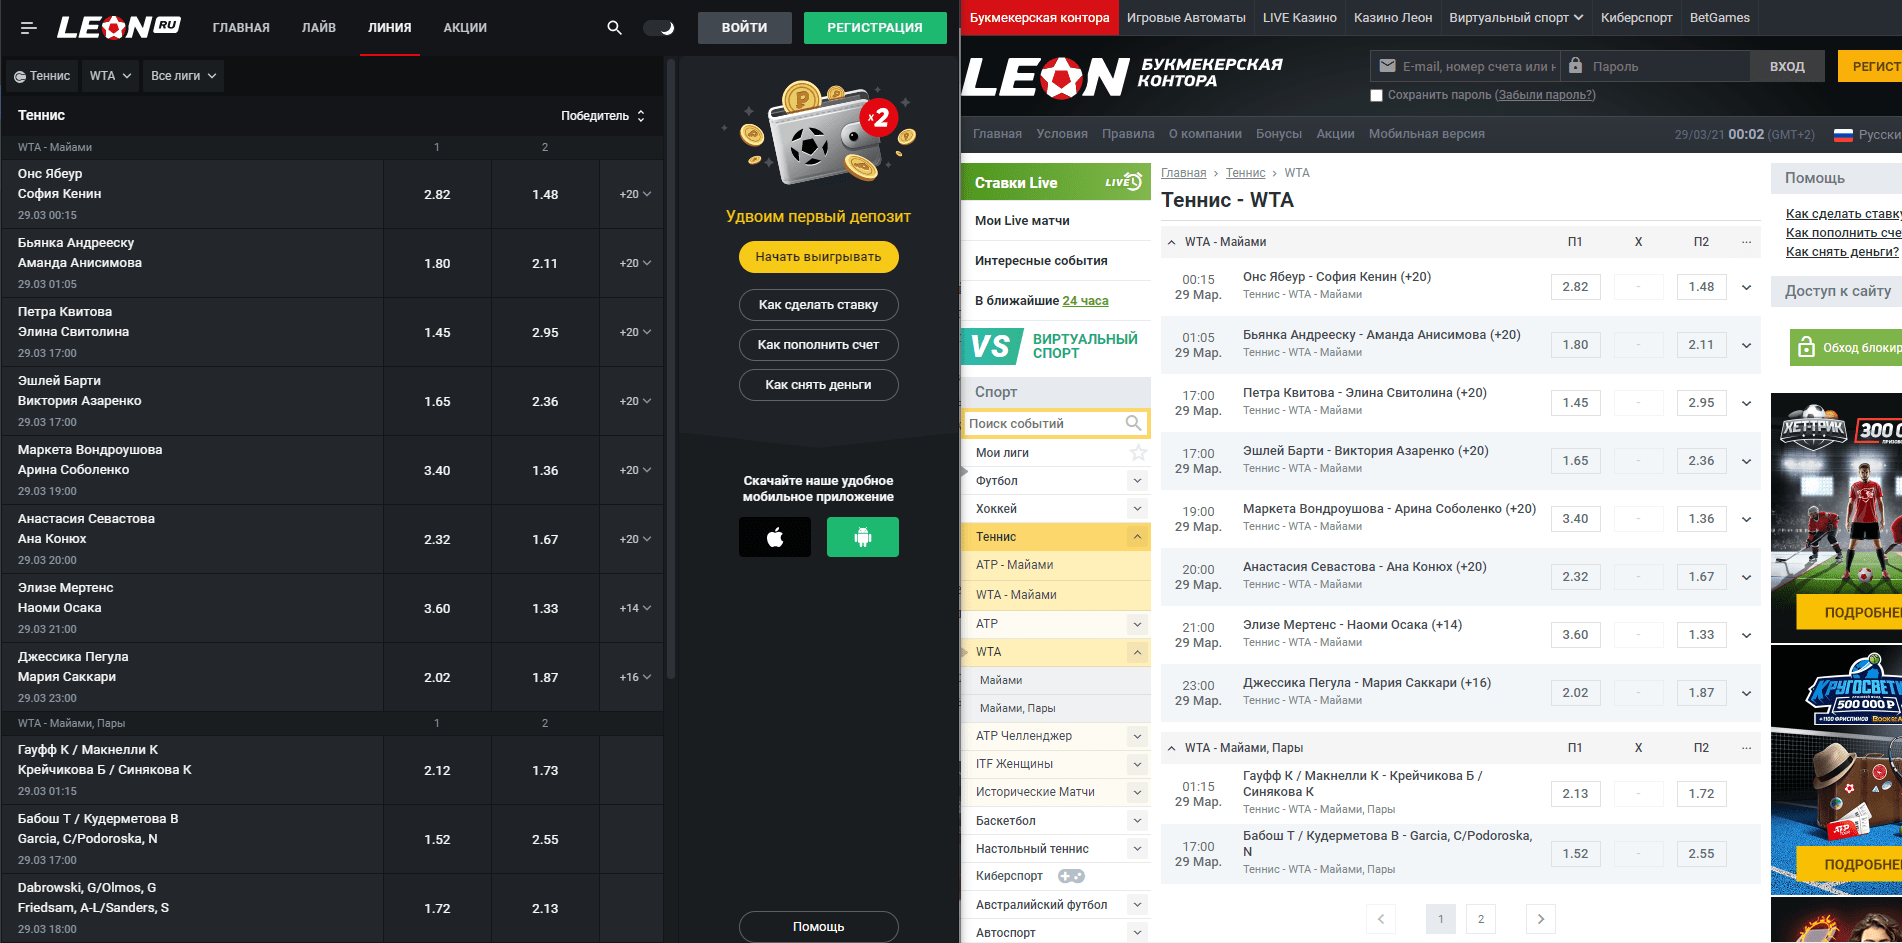
Task: Open the АКЦИИ tab in left header
Action: coord(465,28)
